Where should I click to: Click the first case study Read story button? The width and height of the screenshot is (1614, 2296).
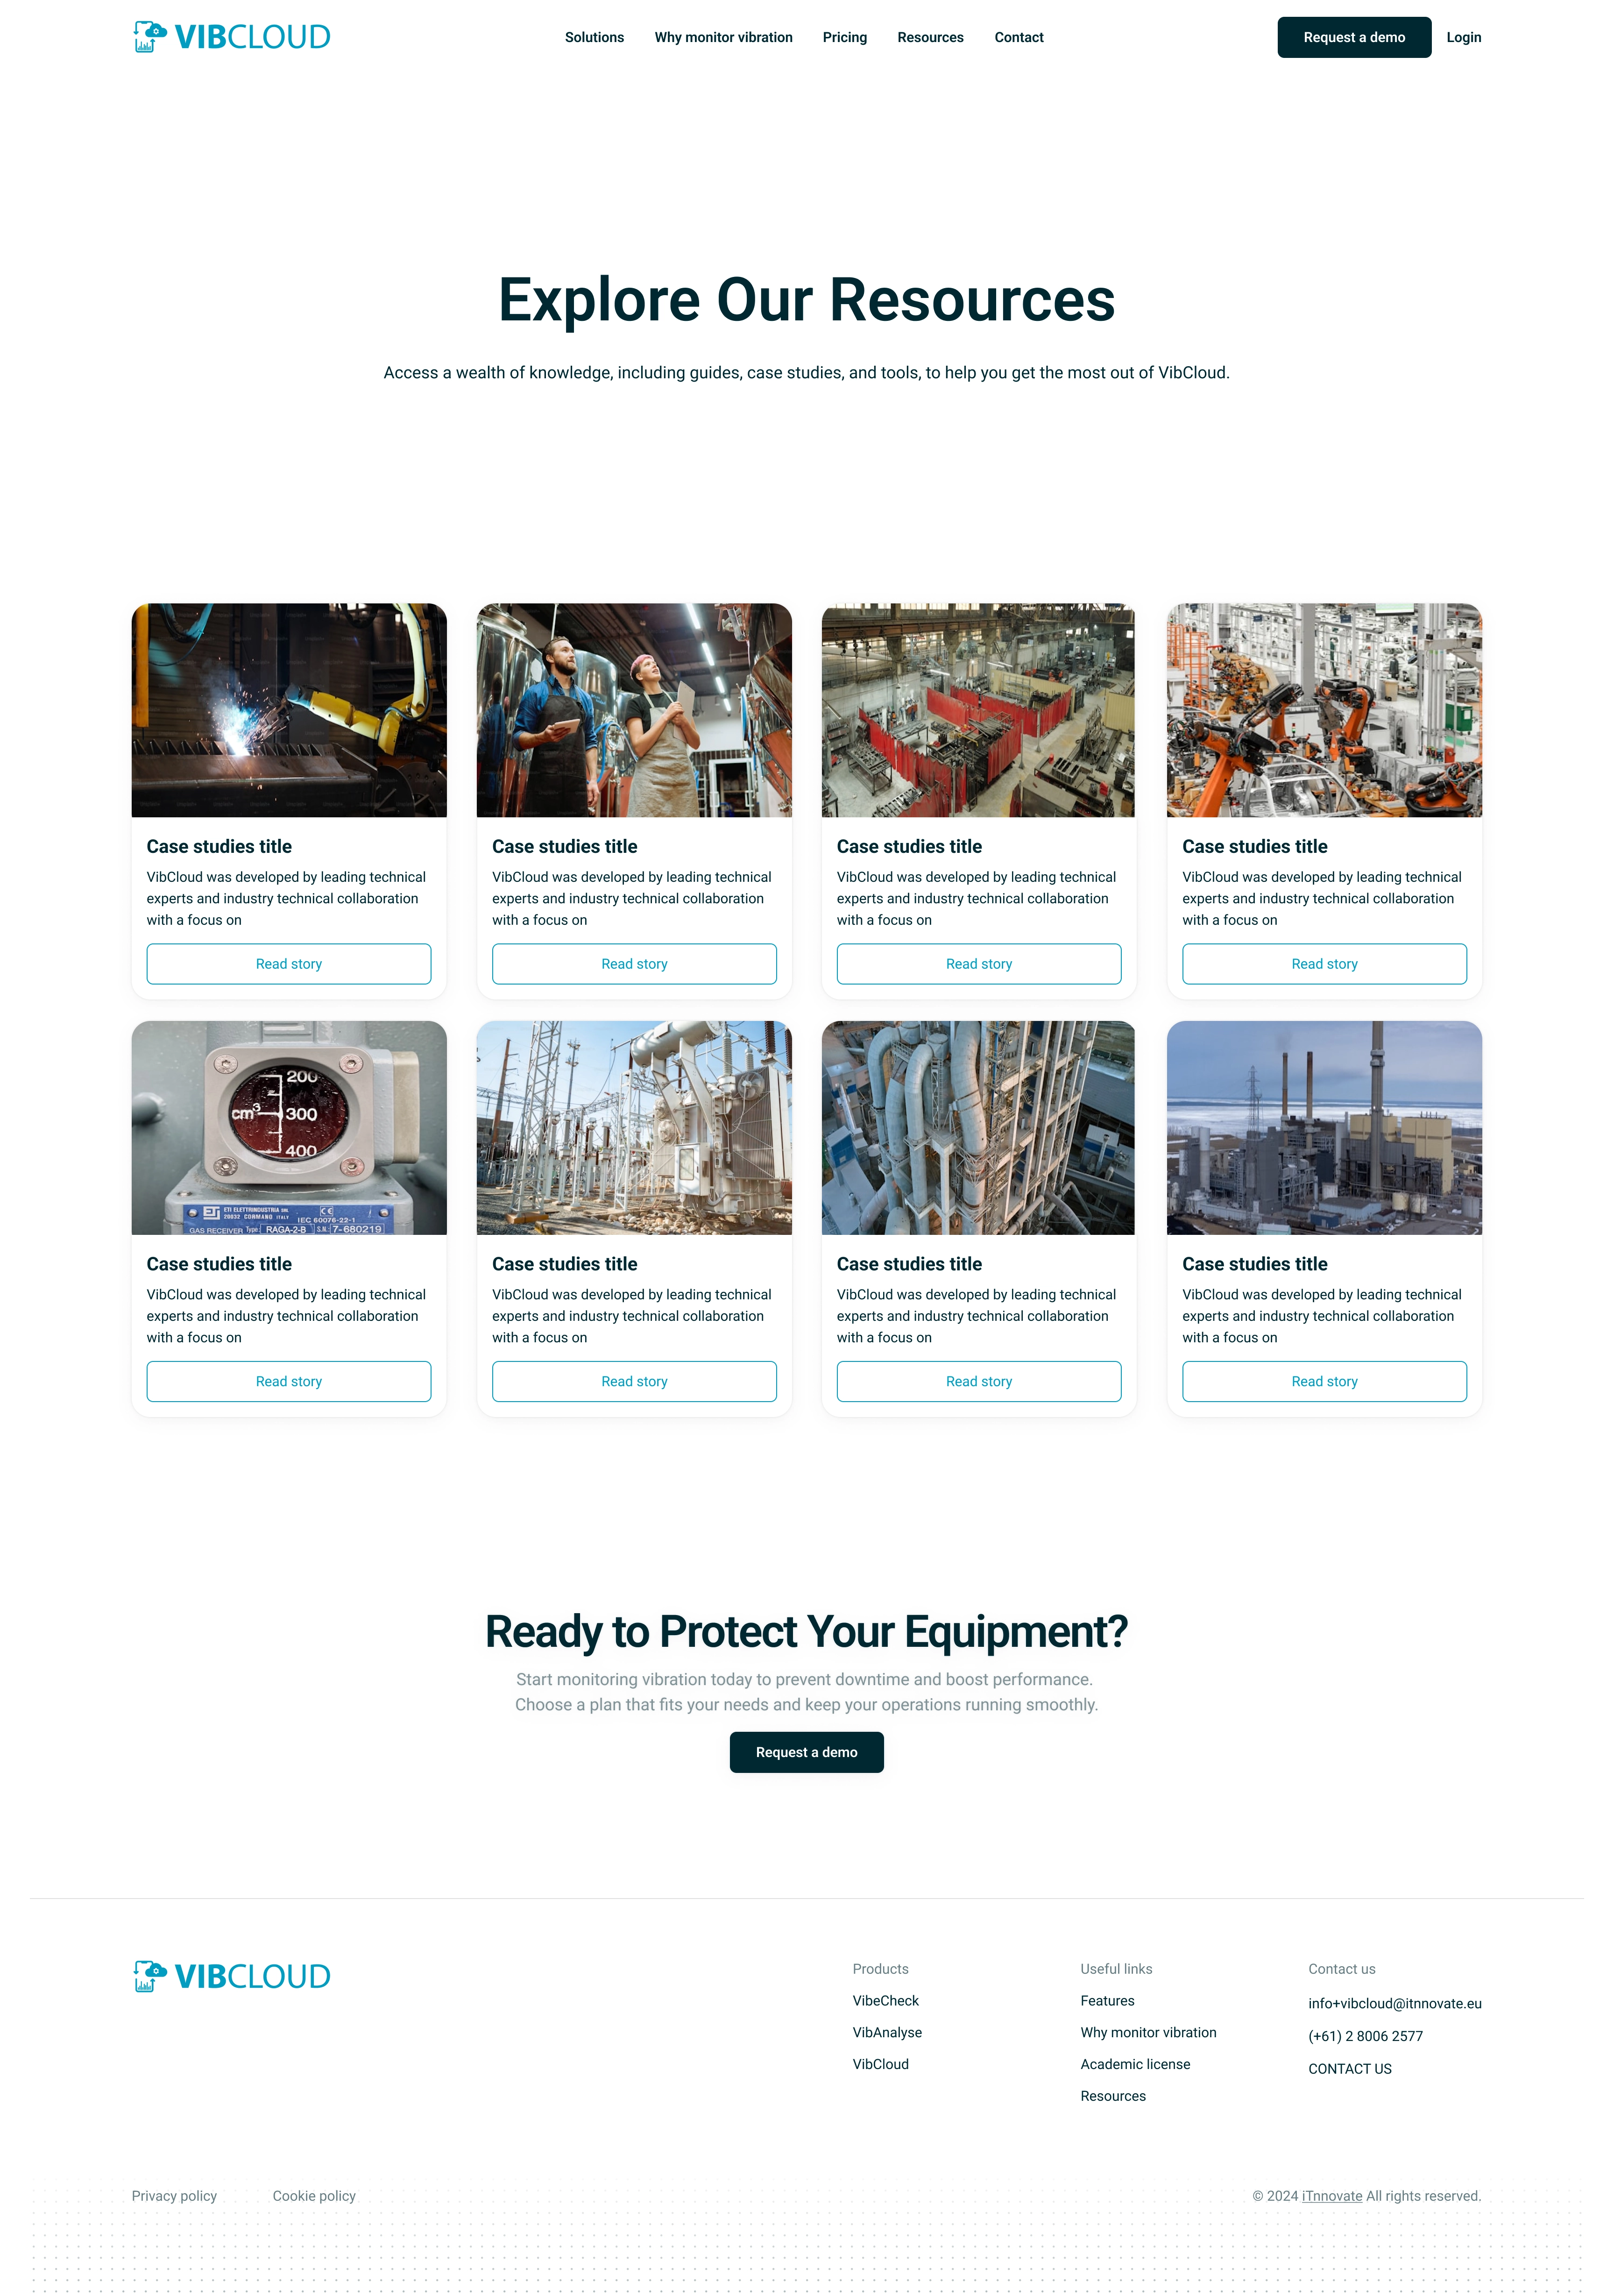pyautogui.click(x=288, y=962)
